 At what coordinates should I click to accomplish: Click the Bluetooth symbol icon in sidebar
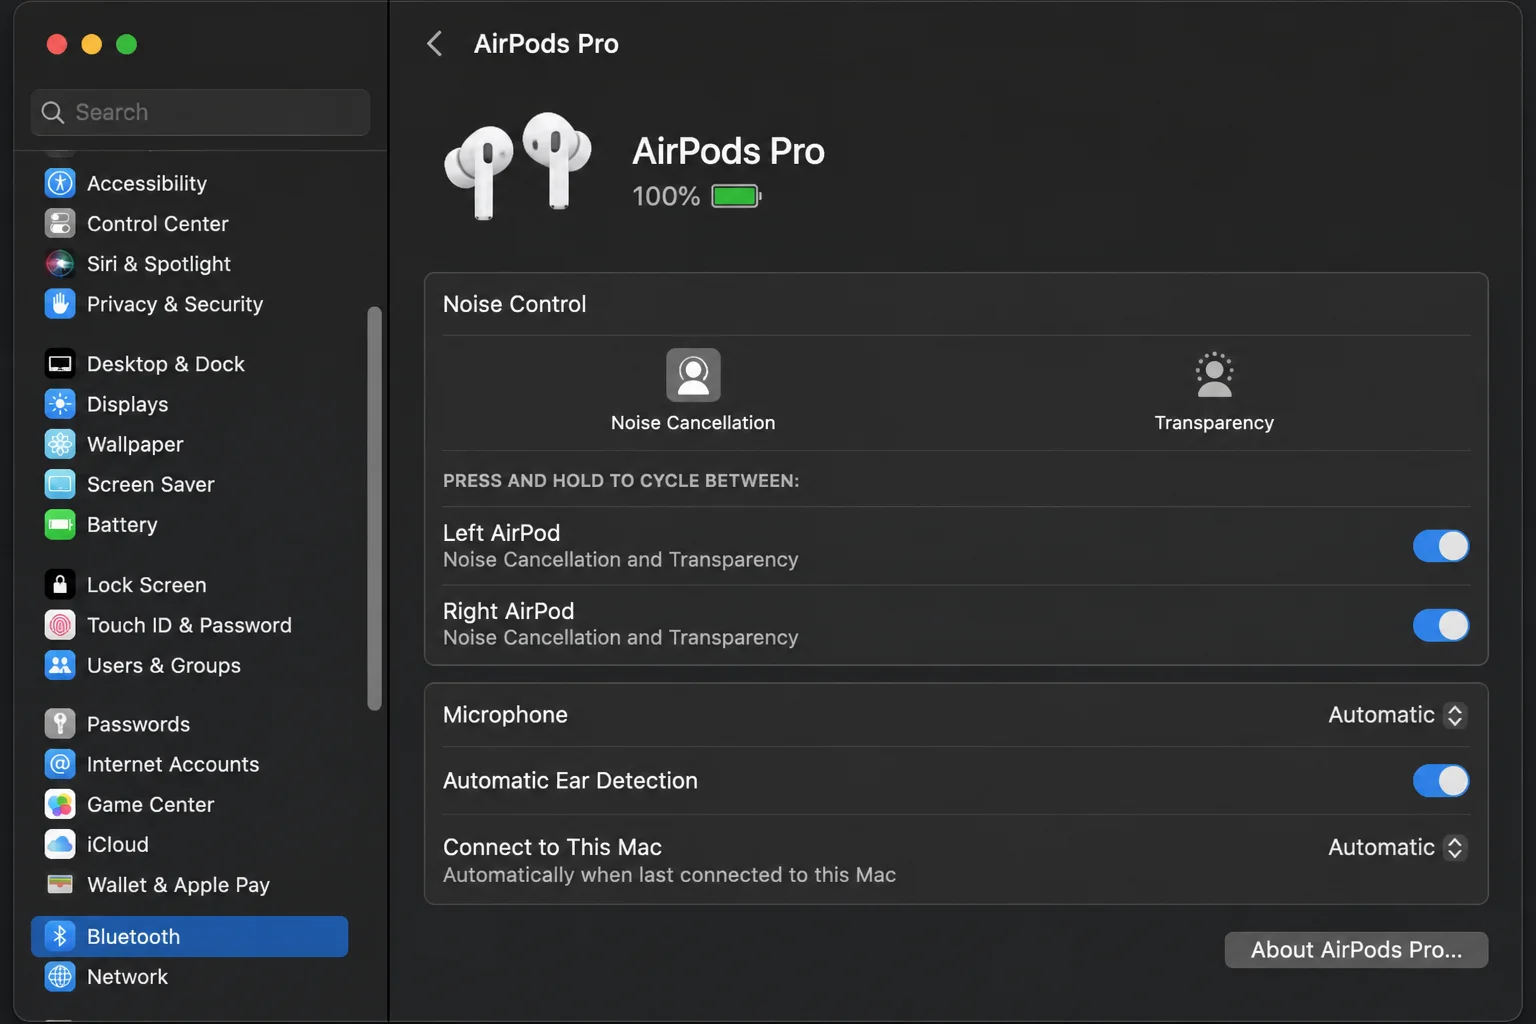point(60,936)
